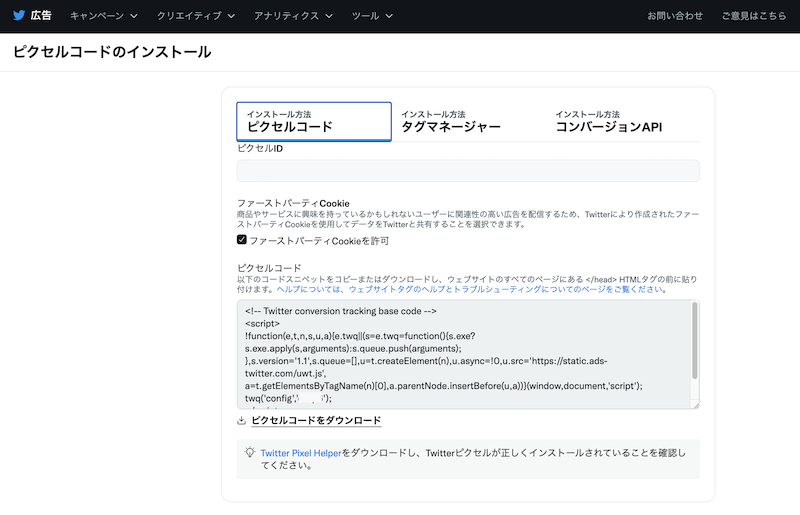The height and width of the screenshot is (515, 800).
Task: Open the クリエイティブ menu
Action: pos(196,16)
